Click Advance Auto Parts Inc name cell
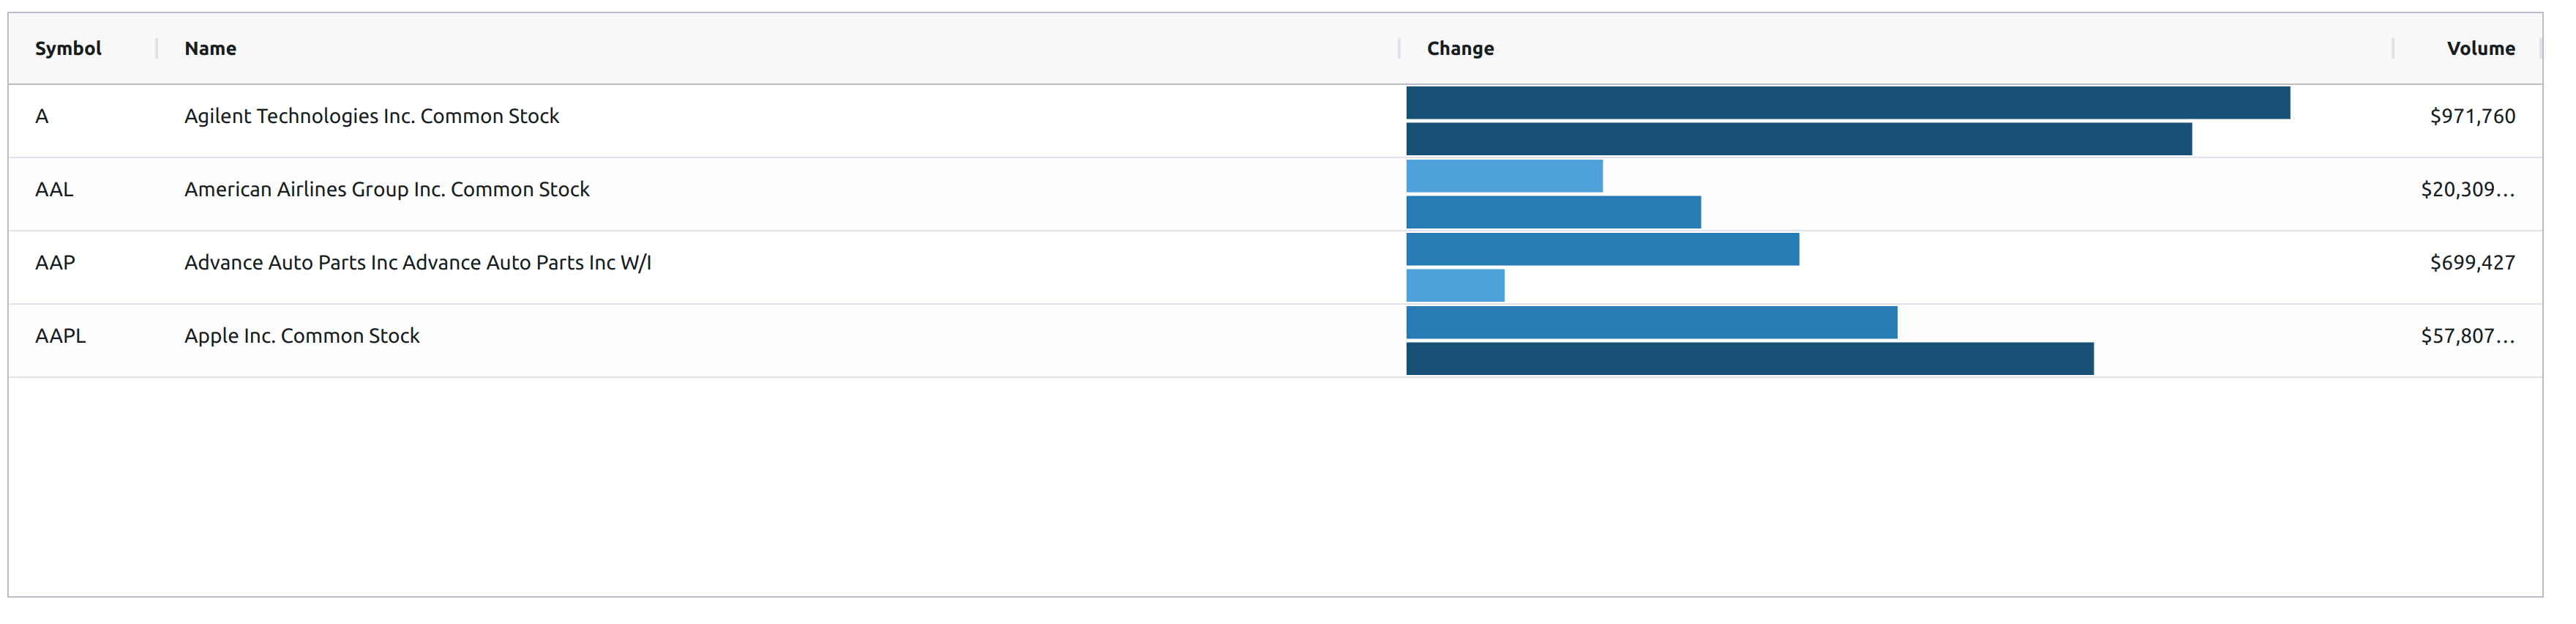Image resolution: width=2576 pixels, height=624 pixels. point(417,262)
